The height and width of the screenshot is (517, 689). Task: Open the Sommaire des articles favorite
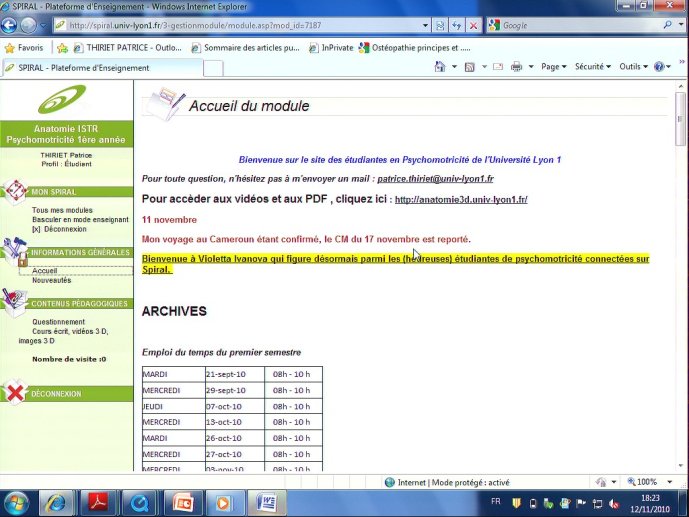246,48
